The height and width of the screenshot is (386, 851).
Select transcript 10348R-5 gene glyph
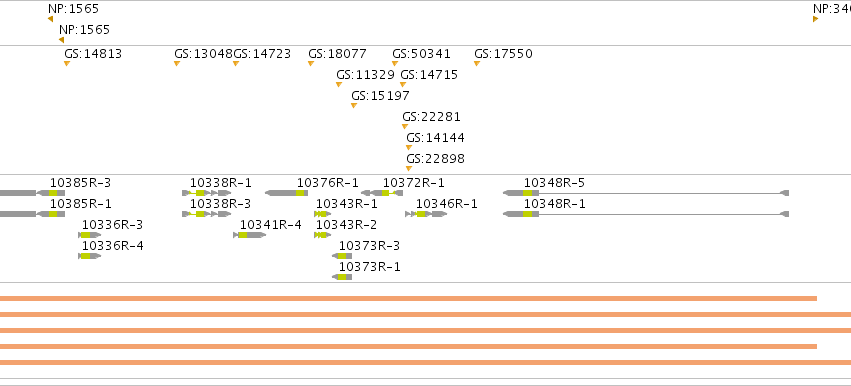[646, 193]
